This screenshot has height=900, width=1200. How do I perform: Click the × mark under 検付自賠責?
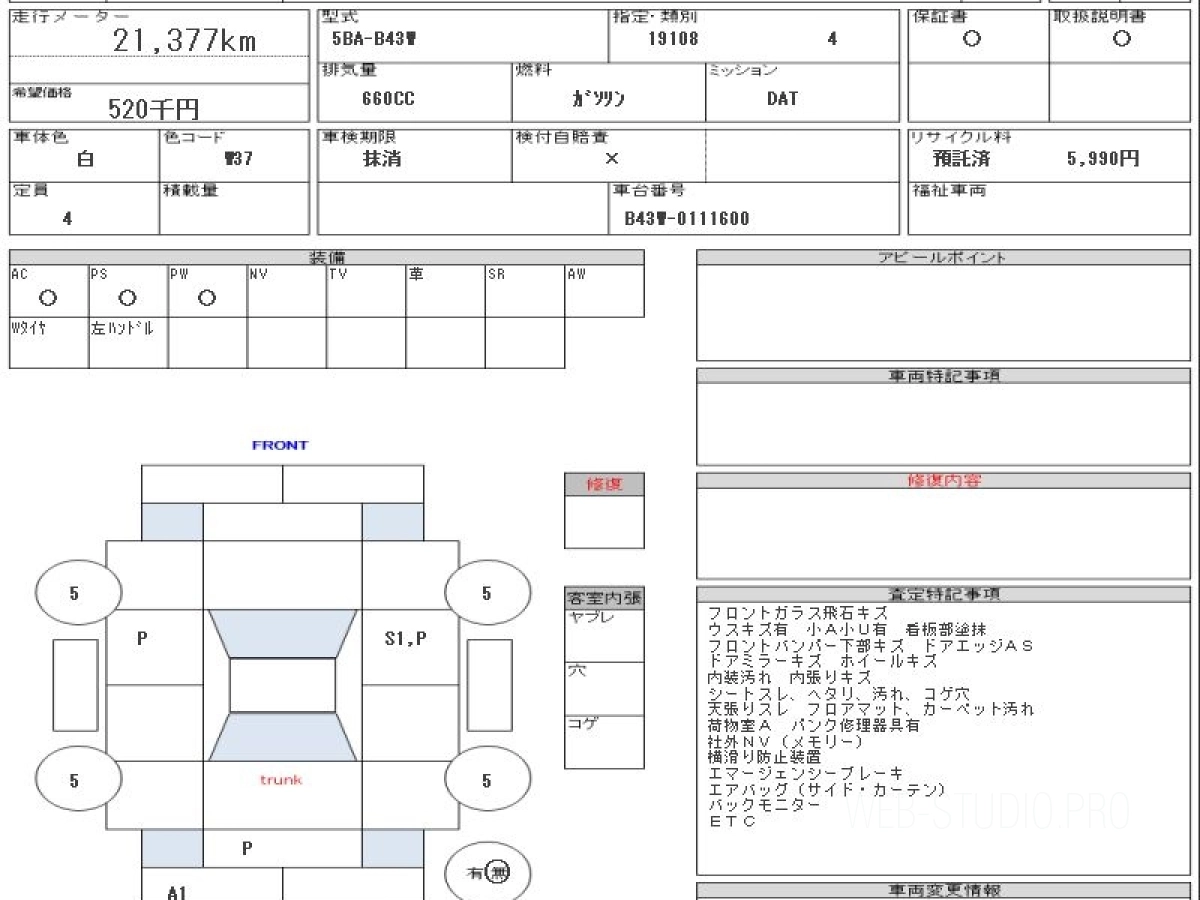612,158
